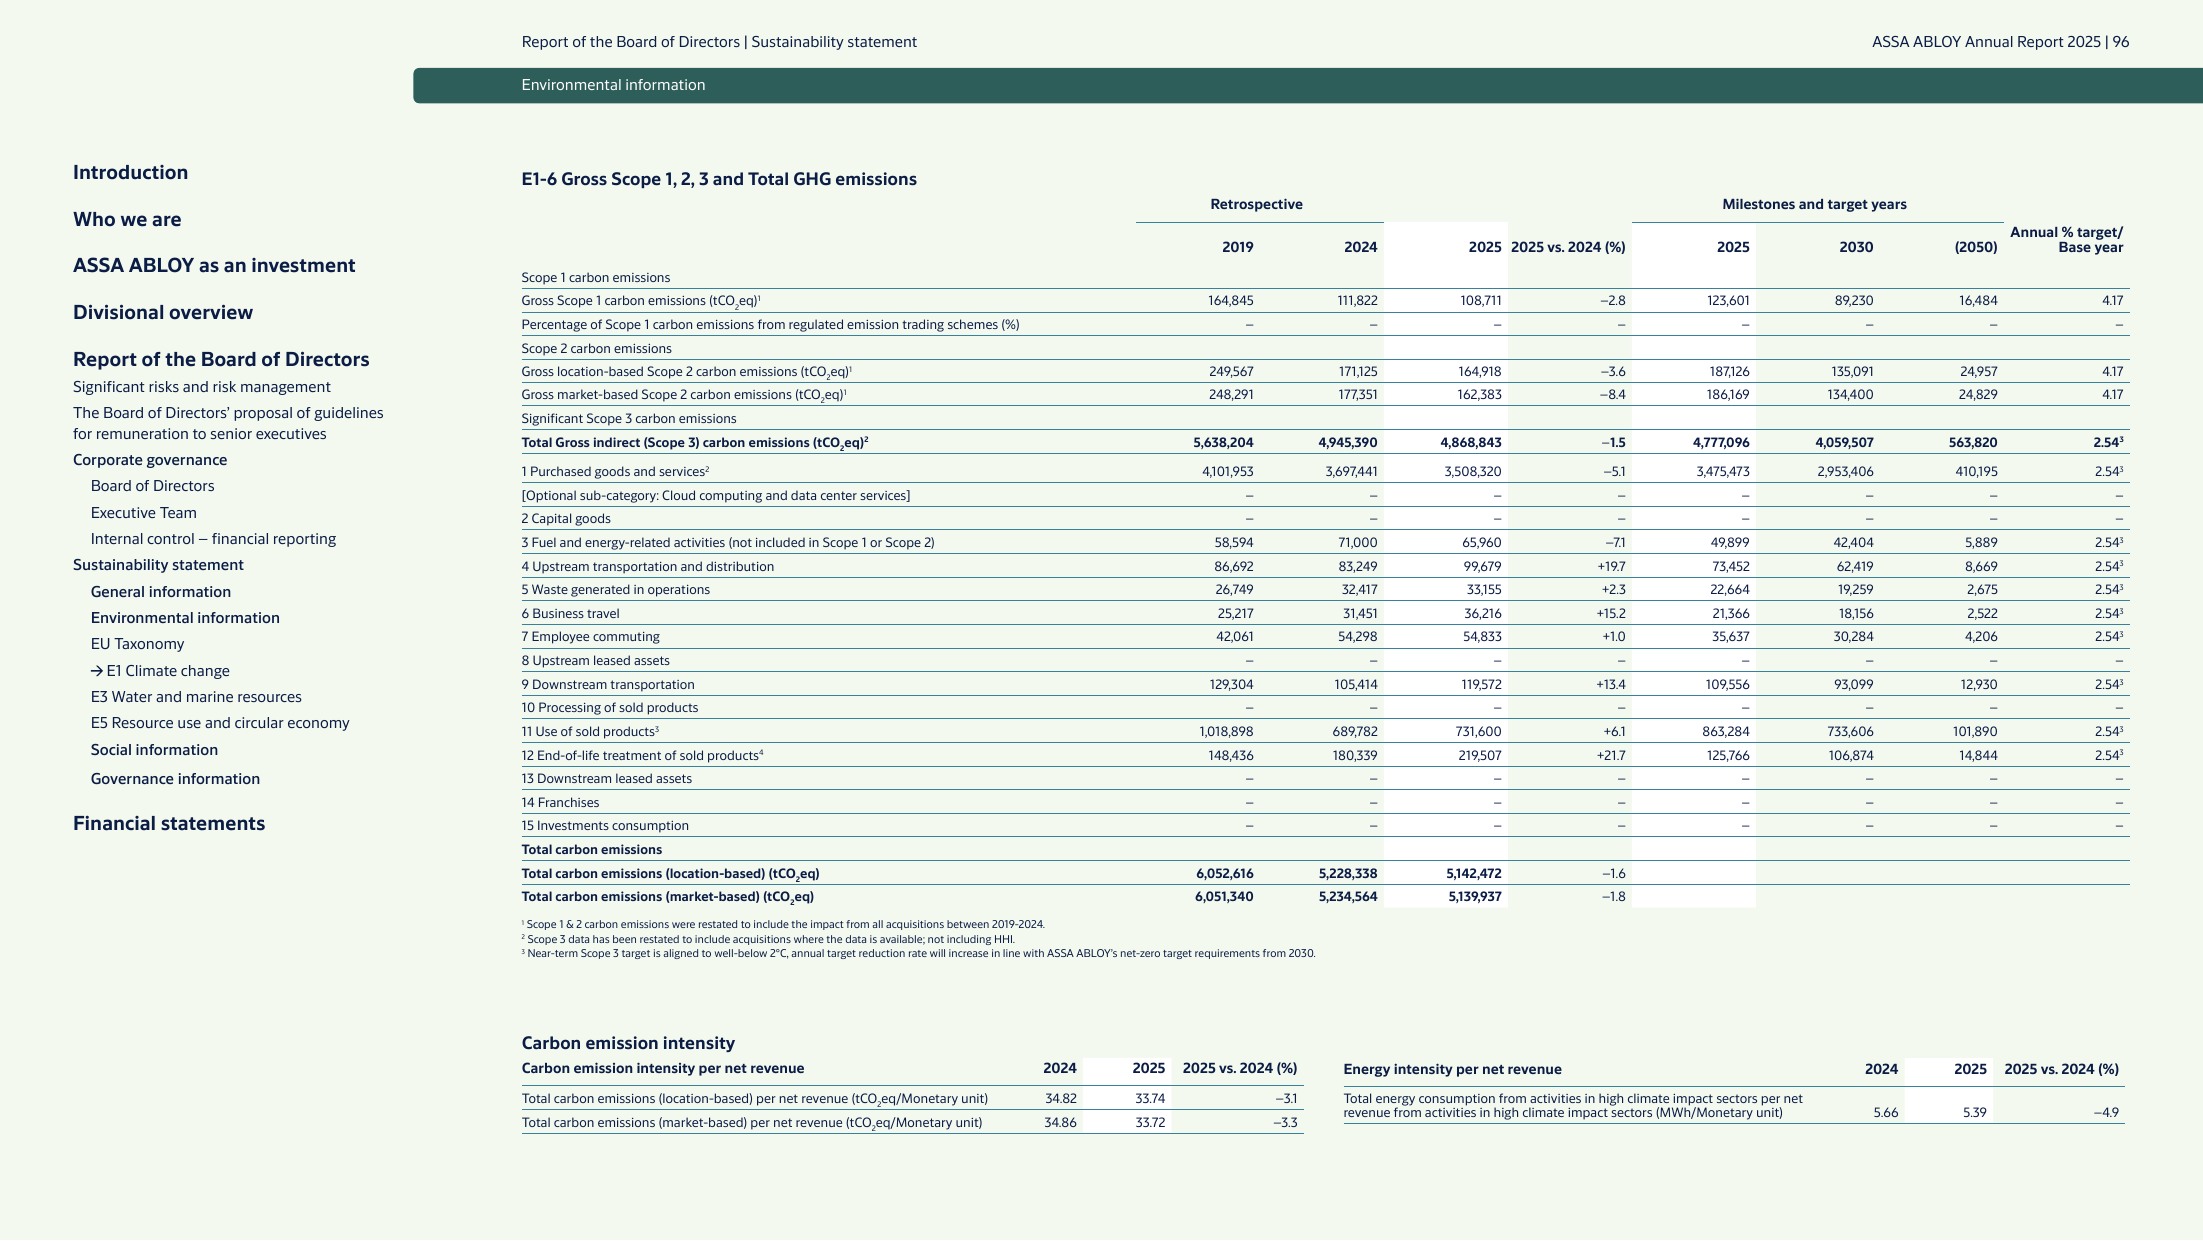Viewport: 2203px width, 1241px height.
Task: Go to Governance information
Action: [175, 779]
